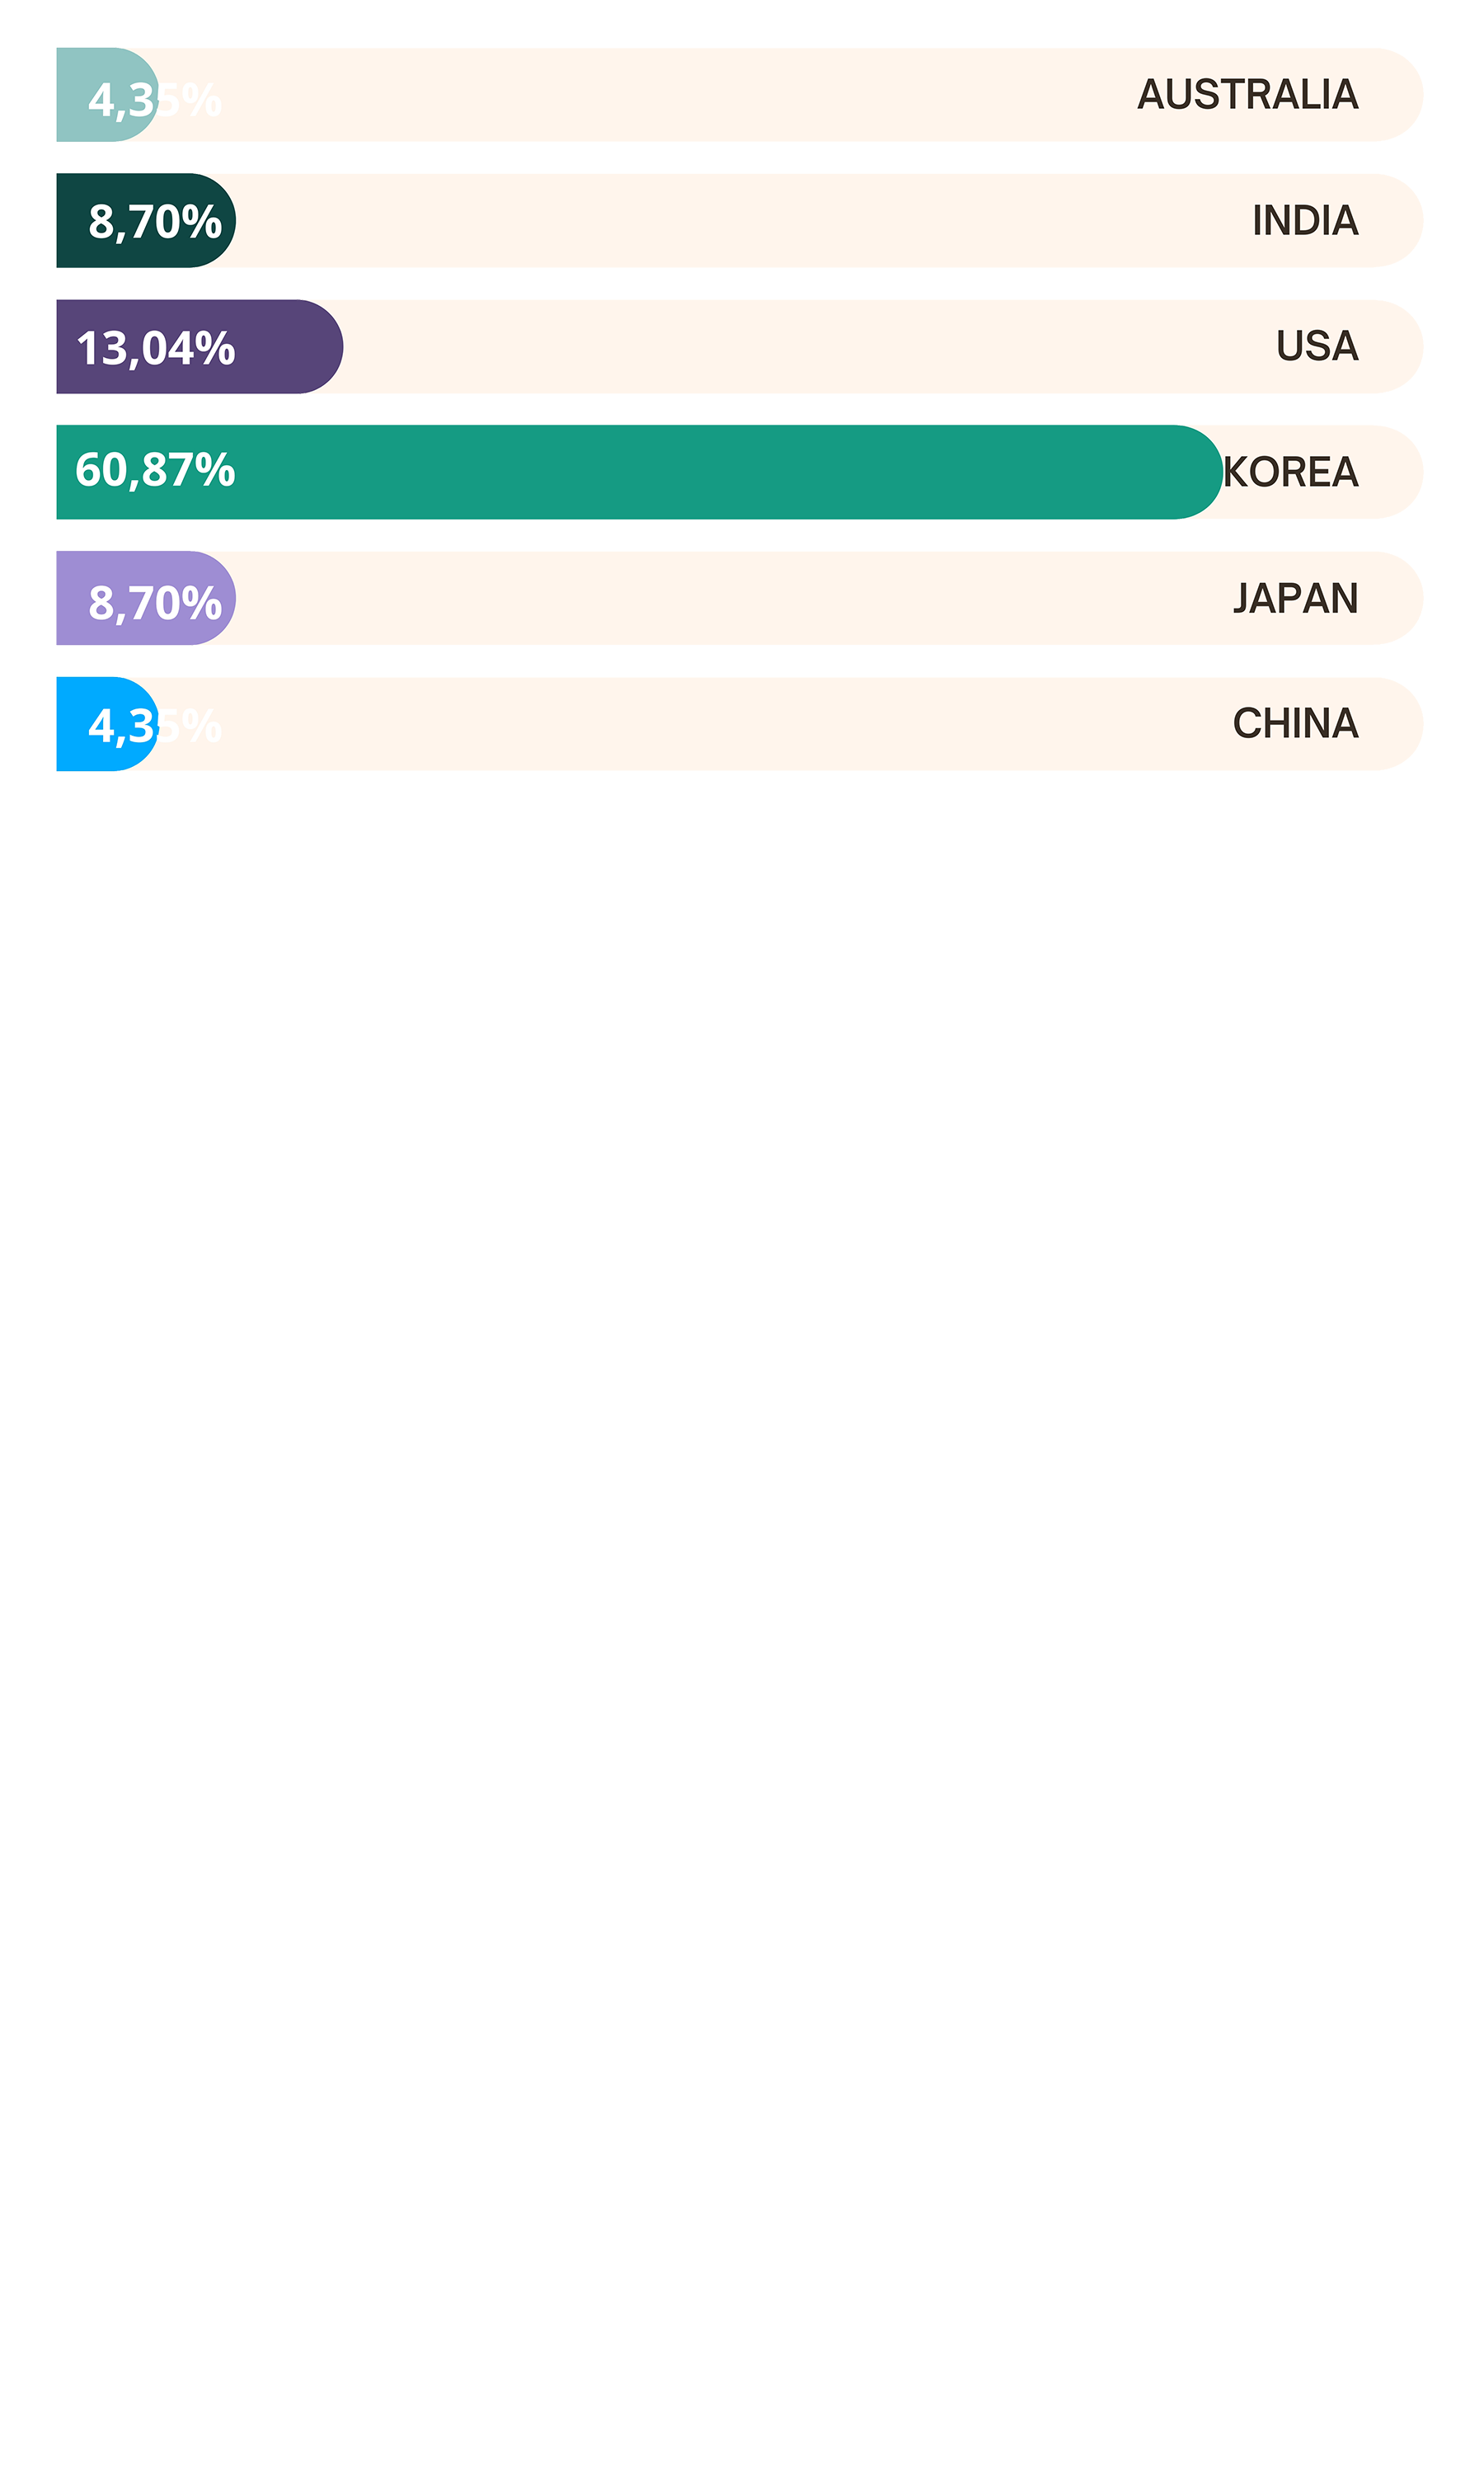The image size is (1484, 2474).
Task: Click the green Korea bar fill
Action: click(x=639, y=472)
